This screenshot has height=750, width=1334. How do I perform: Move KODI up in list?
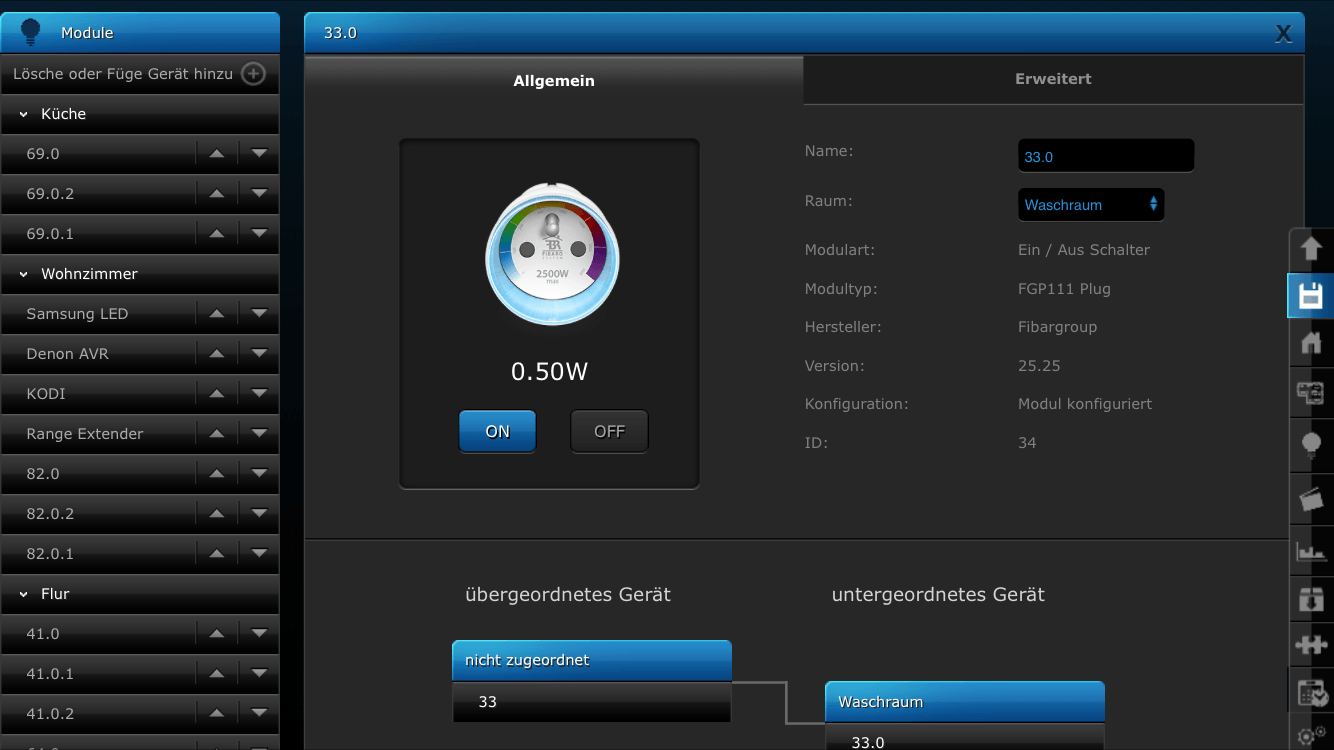click(x=217, y=394)
